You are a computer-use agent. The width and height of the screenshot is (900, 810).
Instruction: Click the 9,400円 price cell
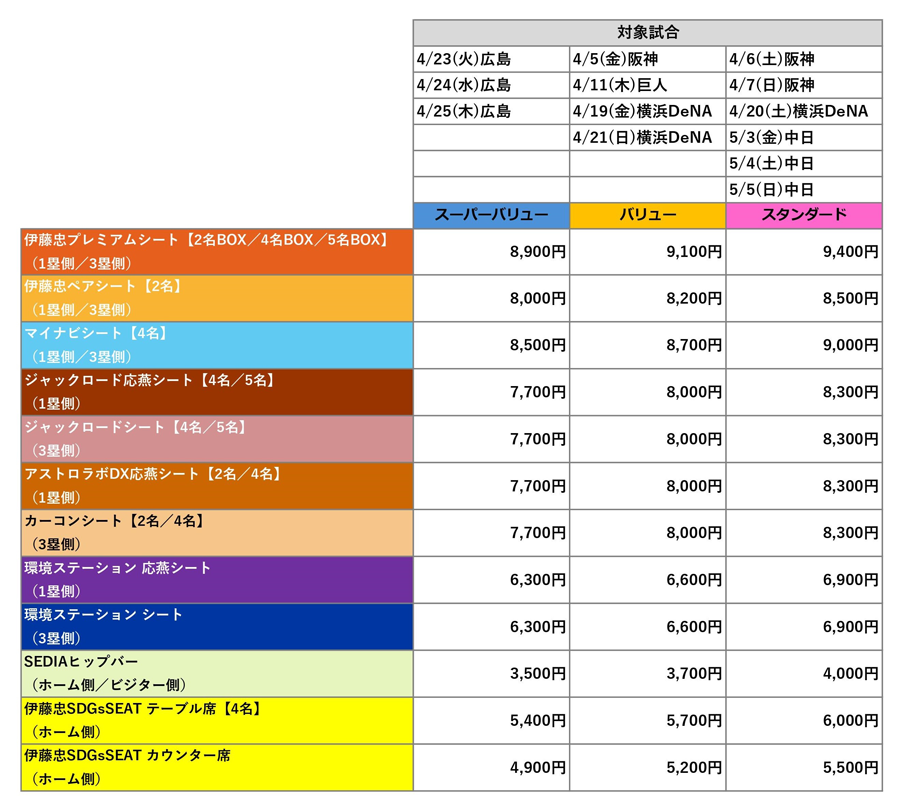pyautogui.click(x=804, y=251)
